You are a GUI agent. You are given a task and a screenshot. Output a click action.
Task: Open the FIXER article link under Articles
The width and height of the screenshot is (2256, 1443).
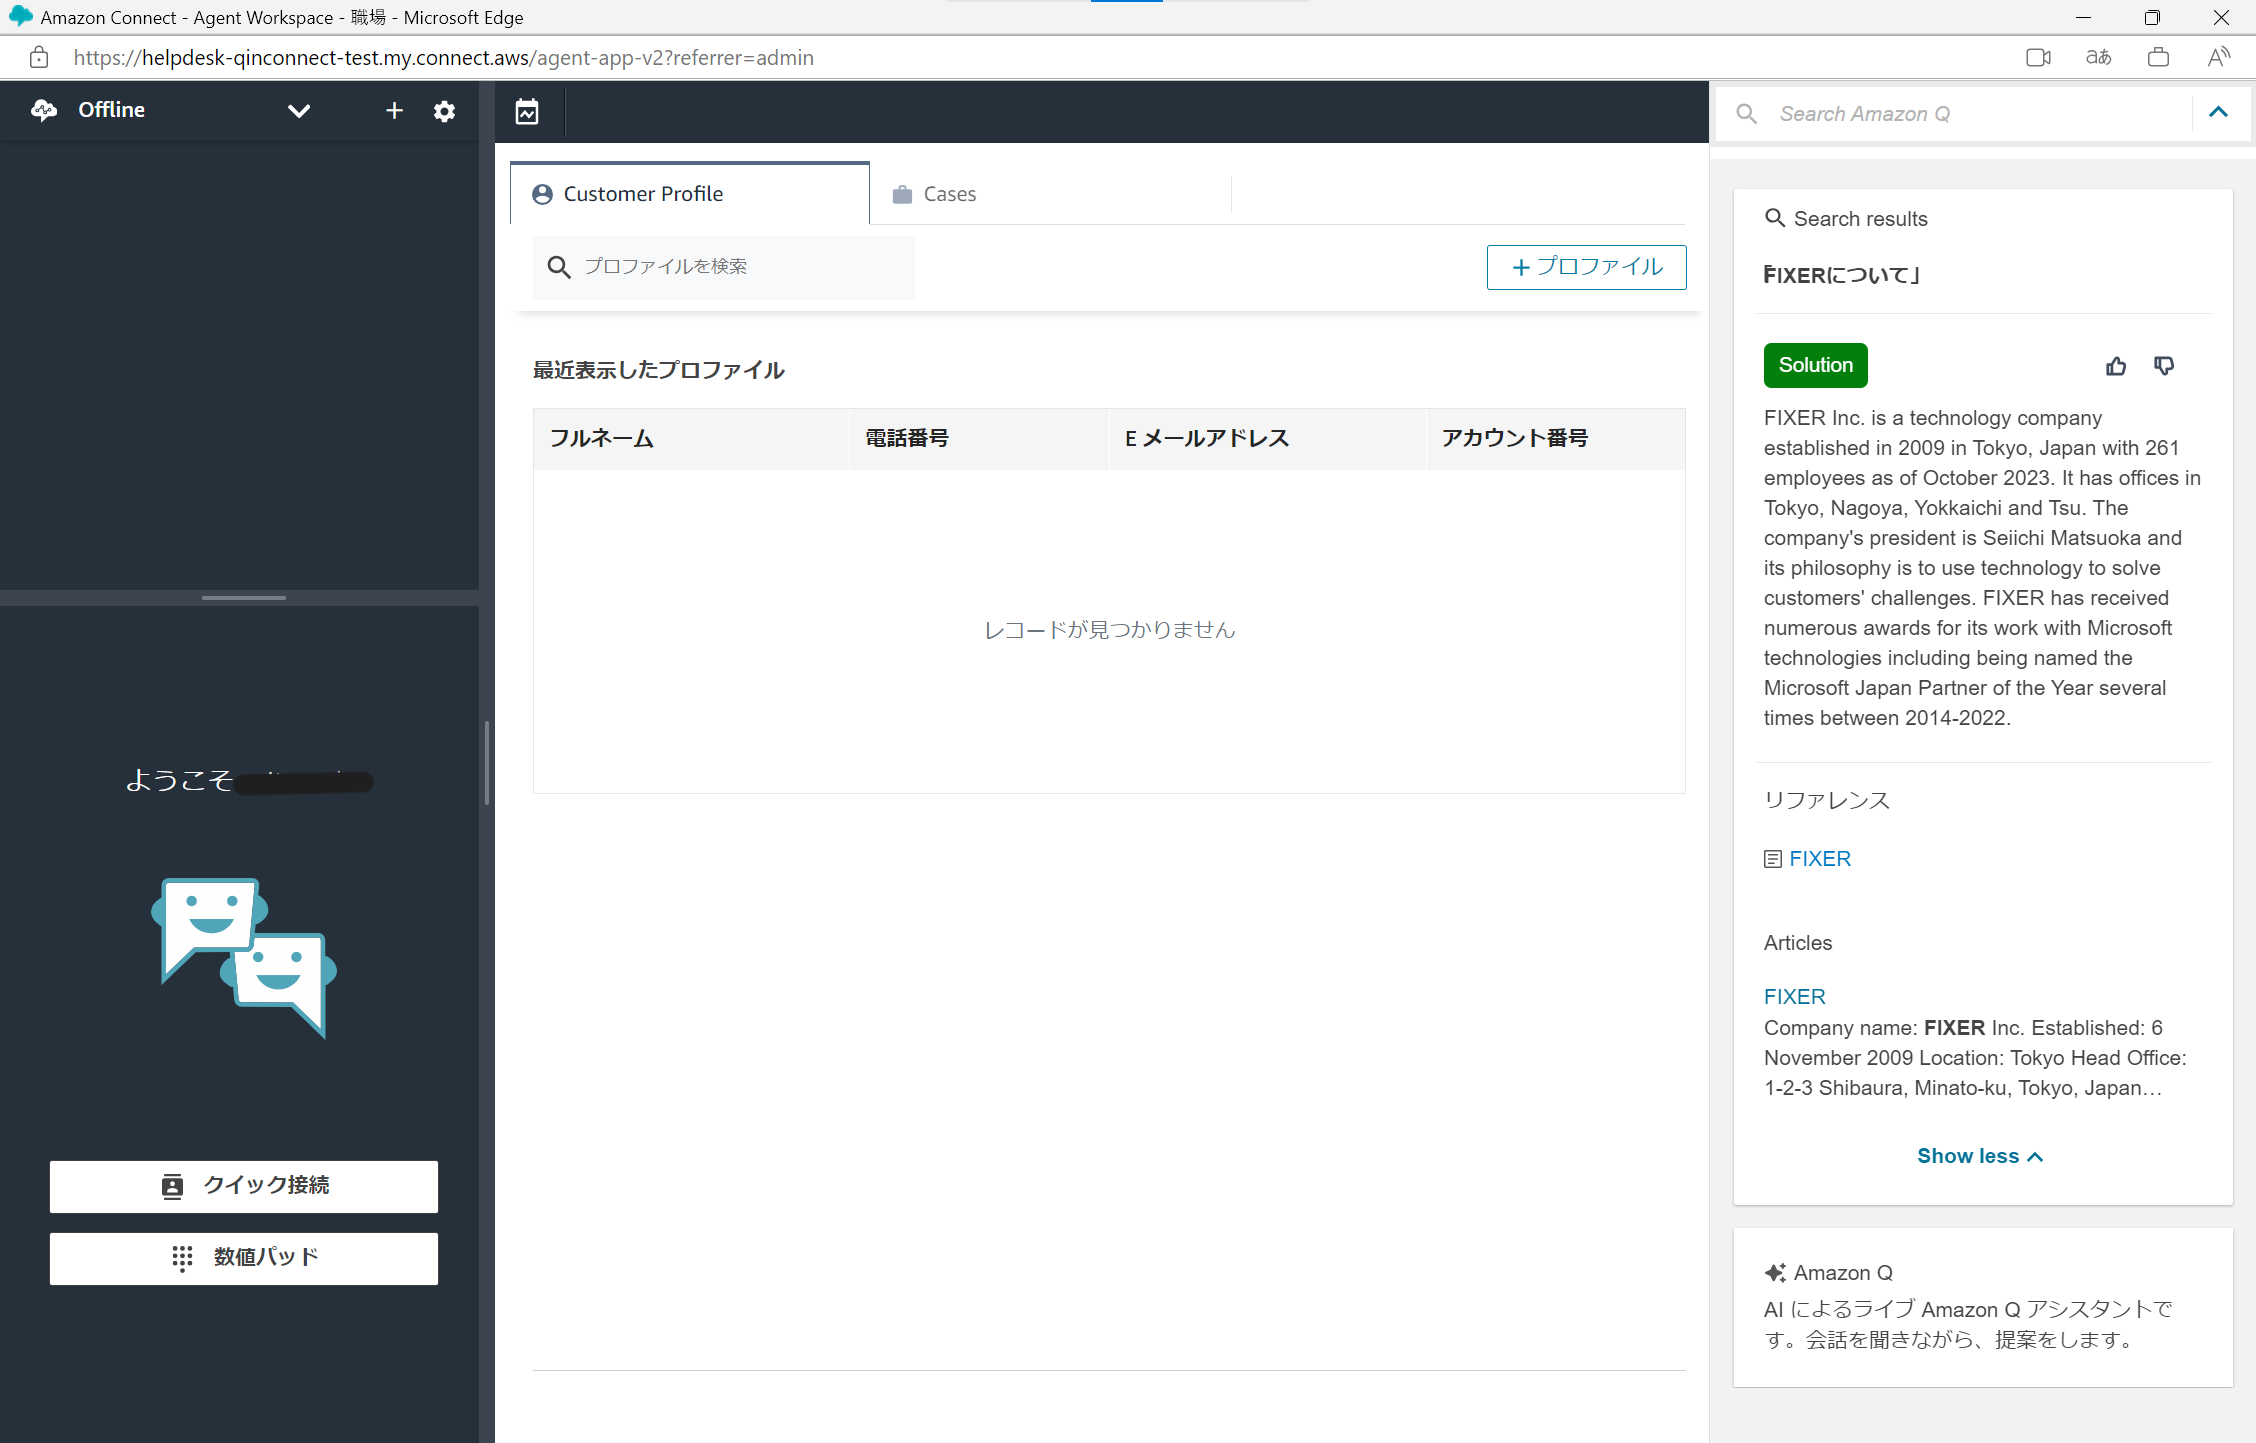point(1794,997)
